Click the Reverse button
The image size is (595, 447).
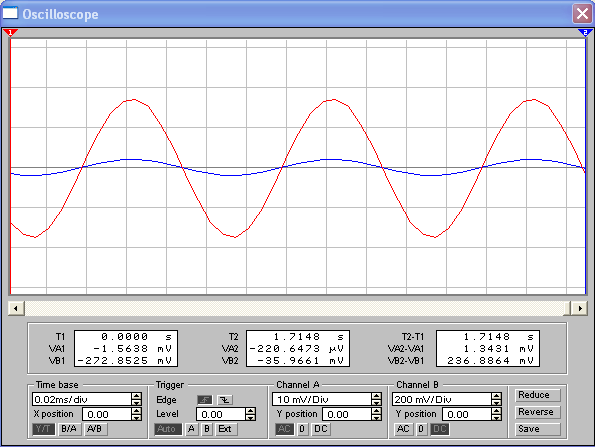pos(537,412)
